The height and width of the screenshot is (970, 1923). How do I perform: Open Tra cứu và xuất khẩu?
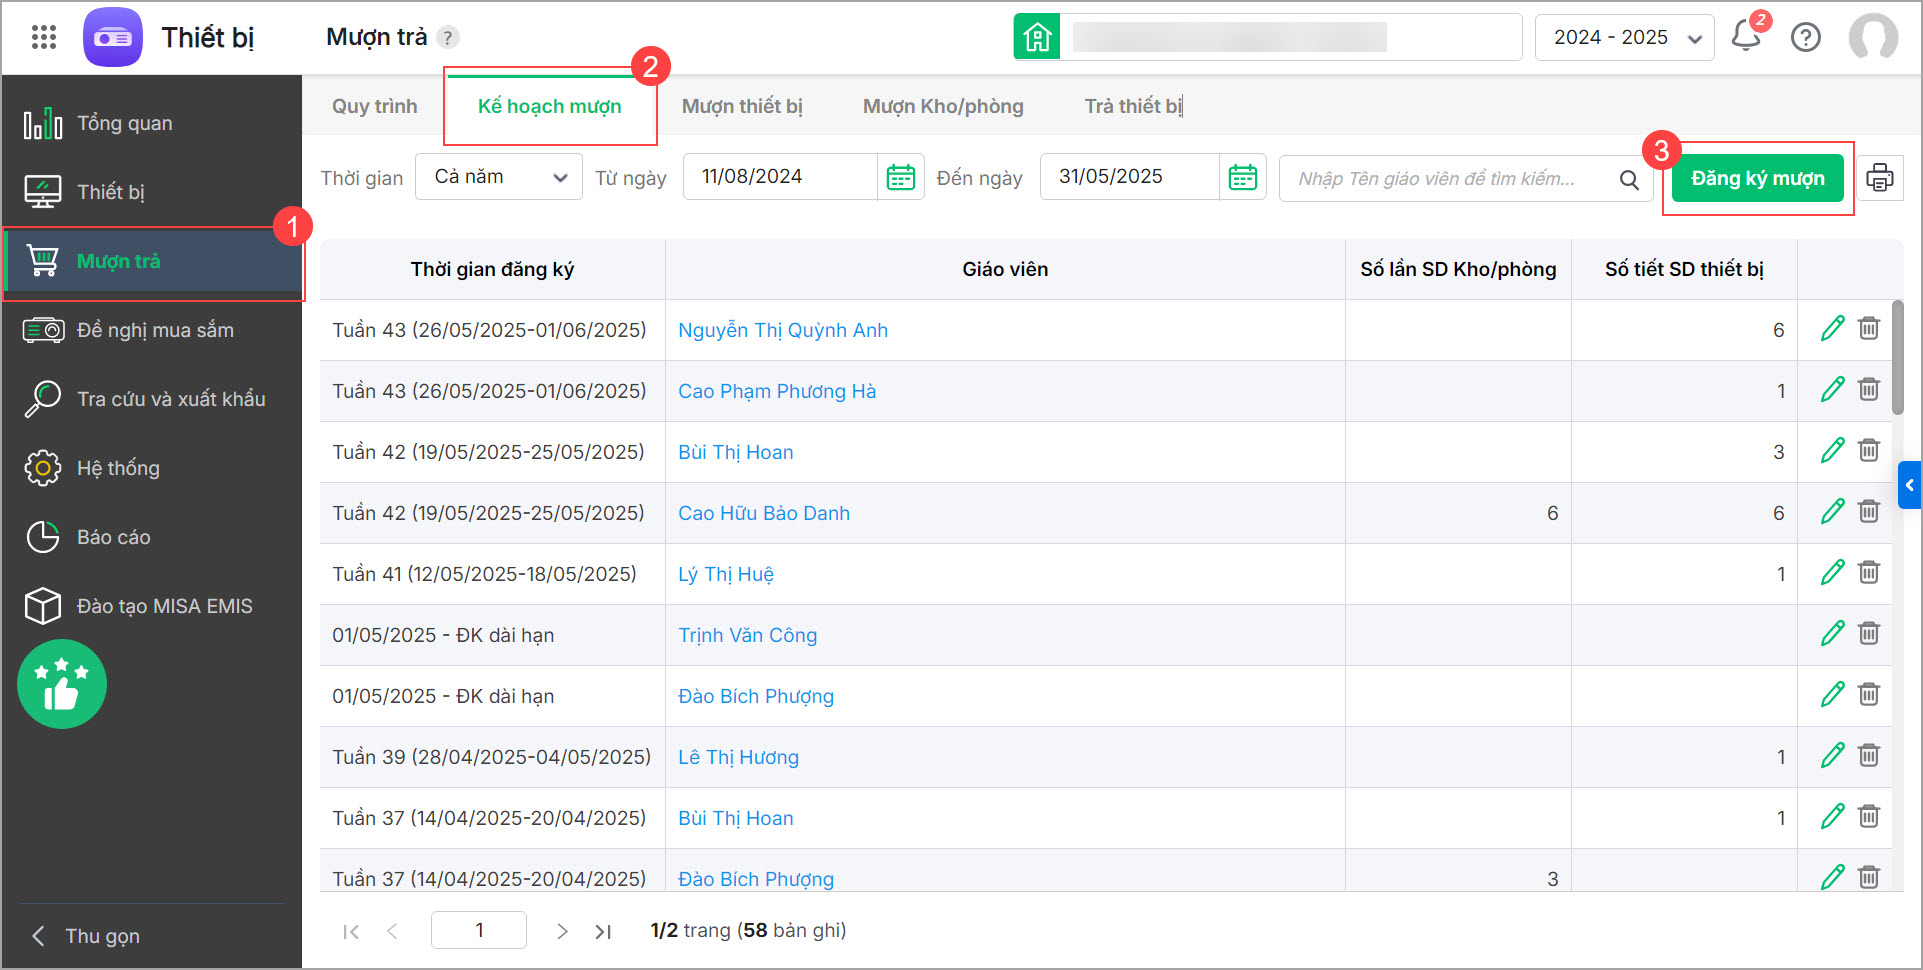click(x=152, y=399)
